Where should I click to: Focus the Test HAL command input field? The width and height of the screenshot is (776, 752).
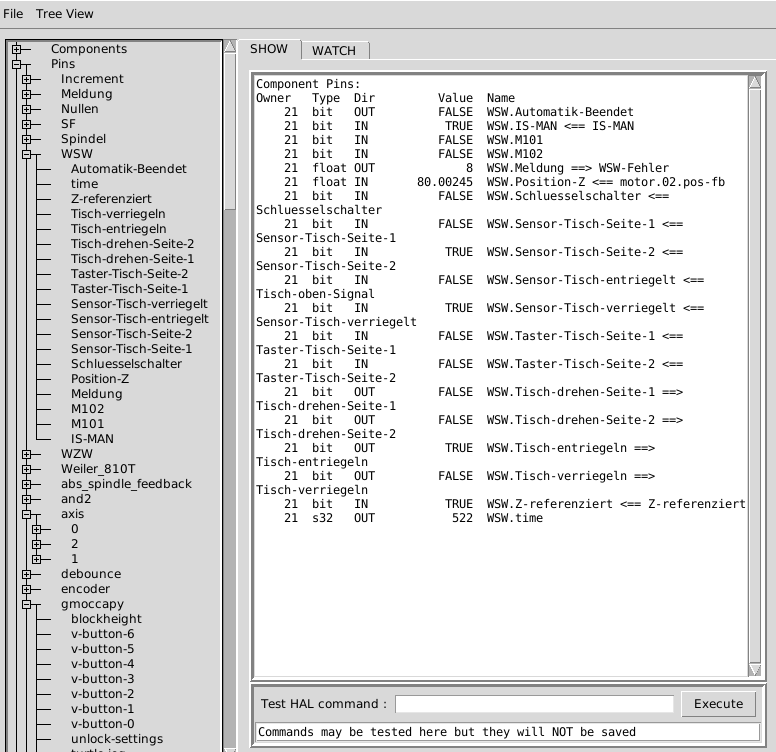pyautogui.click(x=534, y=704)
